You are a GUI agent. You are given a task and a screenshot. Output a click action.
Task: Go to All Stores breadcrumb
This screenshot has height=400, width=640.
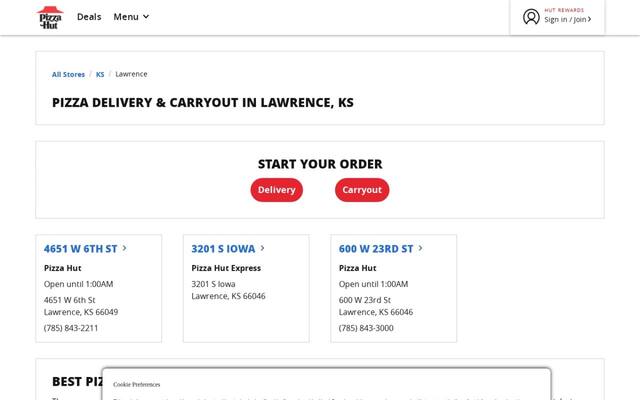coord(68,74)
